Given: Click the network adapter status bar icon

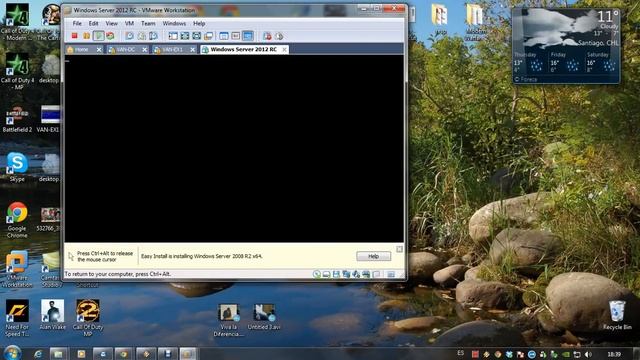Looking at the screenshot, I should point(346,274).
